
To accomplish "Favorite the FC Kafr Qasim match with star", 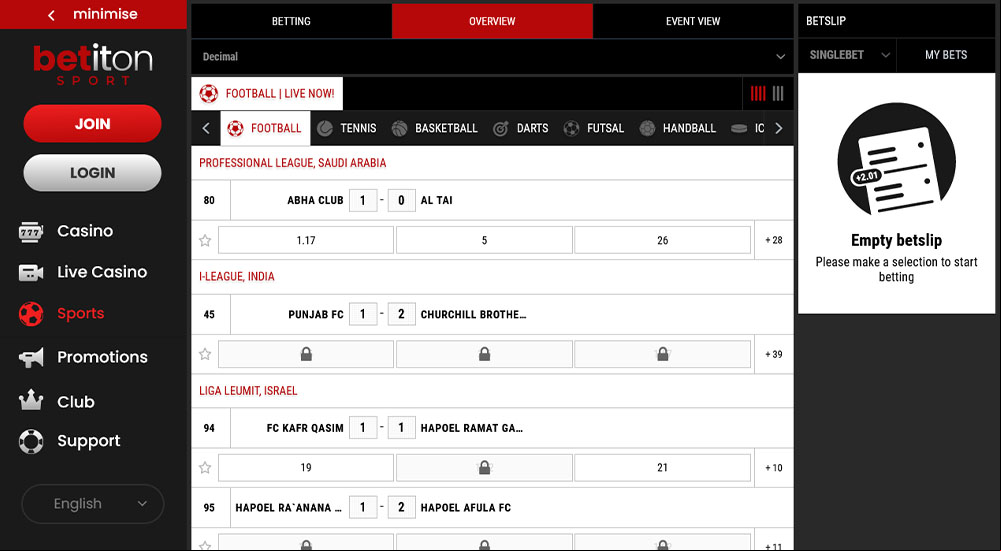I will pos(205,468).
